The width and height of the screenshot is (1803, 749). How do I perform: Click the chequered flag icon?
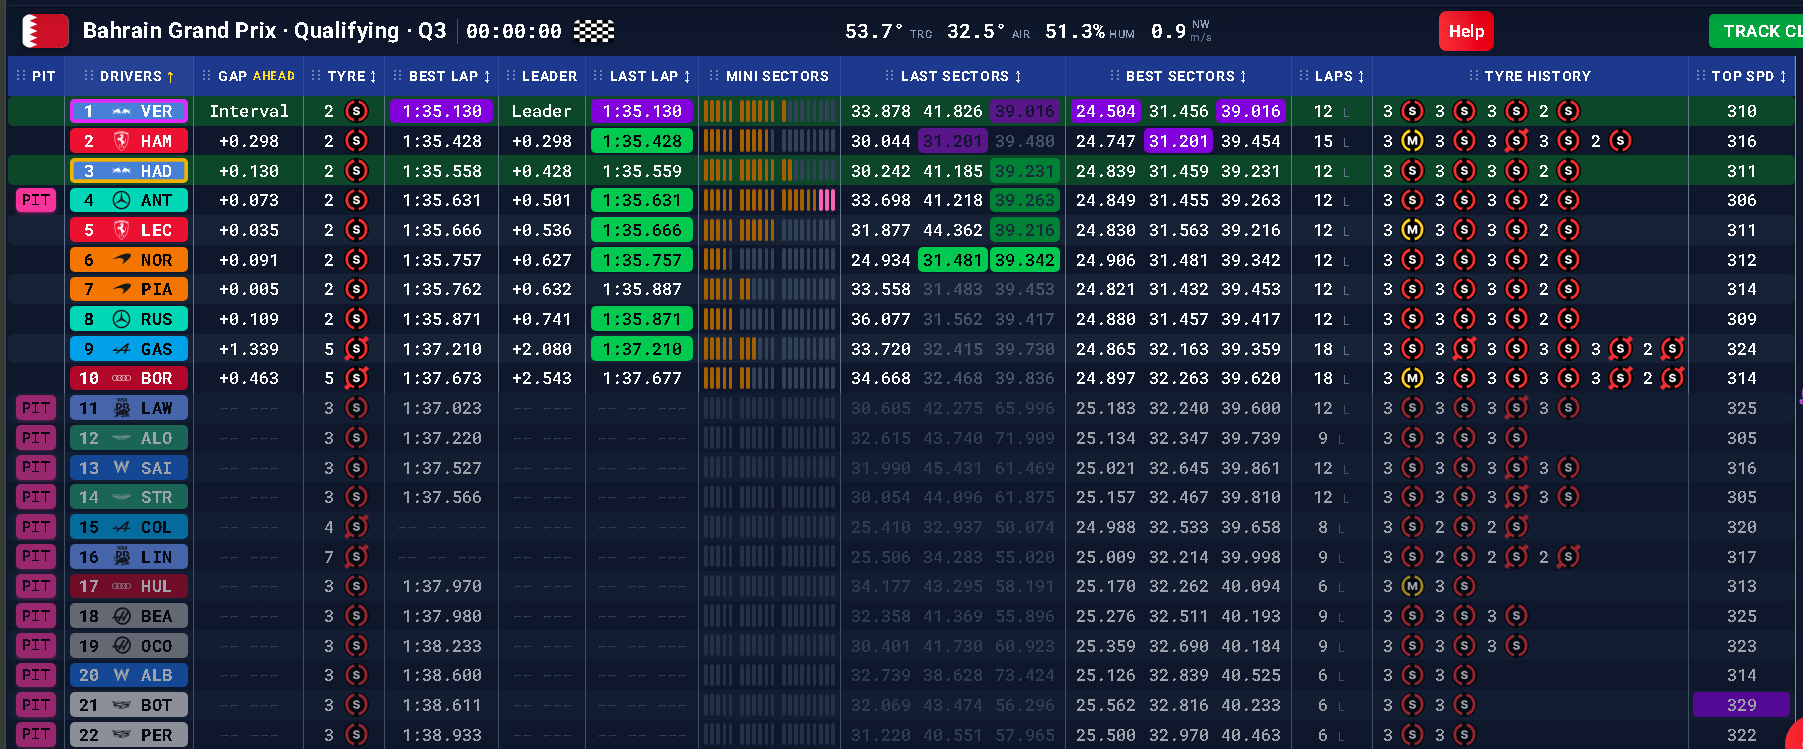coord(594,31)
